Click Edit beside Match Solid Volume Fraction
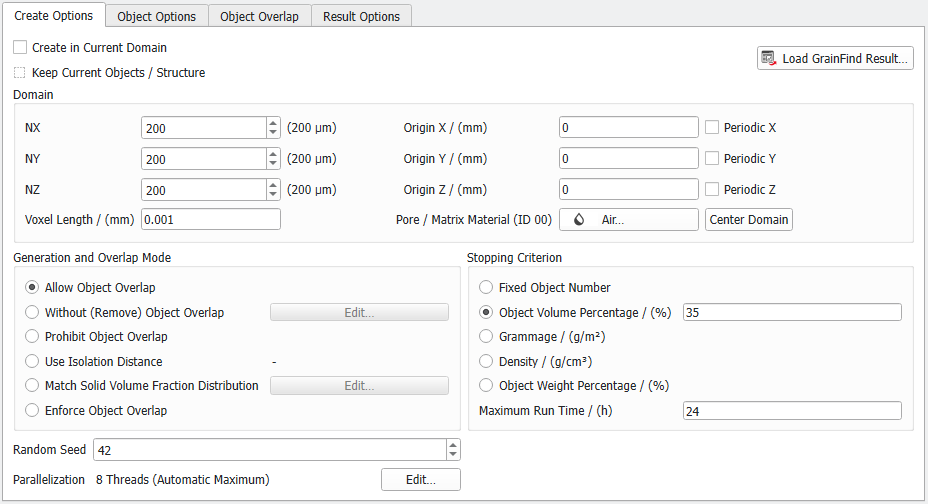This screenshot has height=504, width=928. click(359, 386)
